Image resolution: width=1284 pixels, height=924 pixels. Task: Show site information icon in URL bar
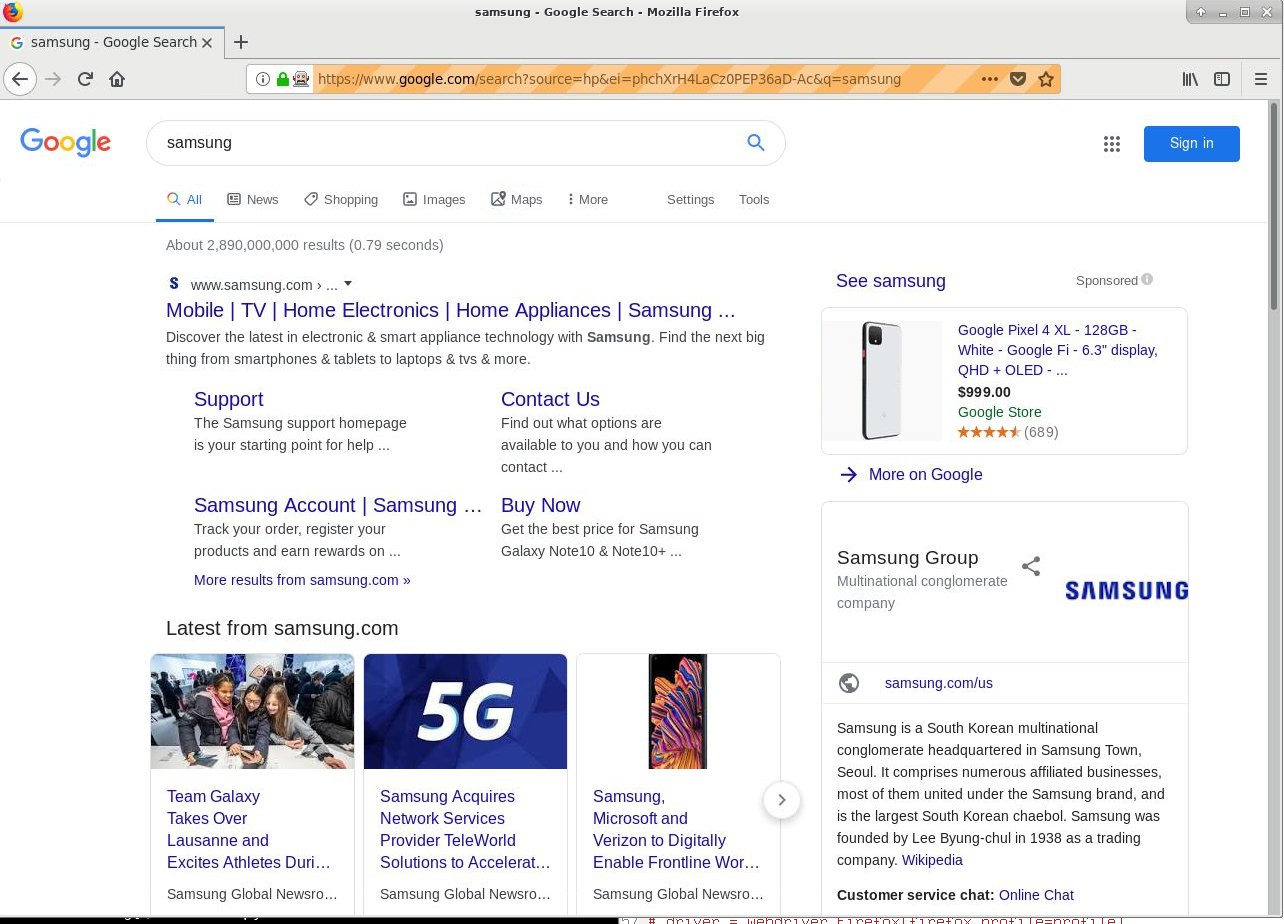point(262,79)
